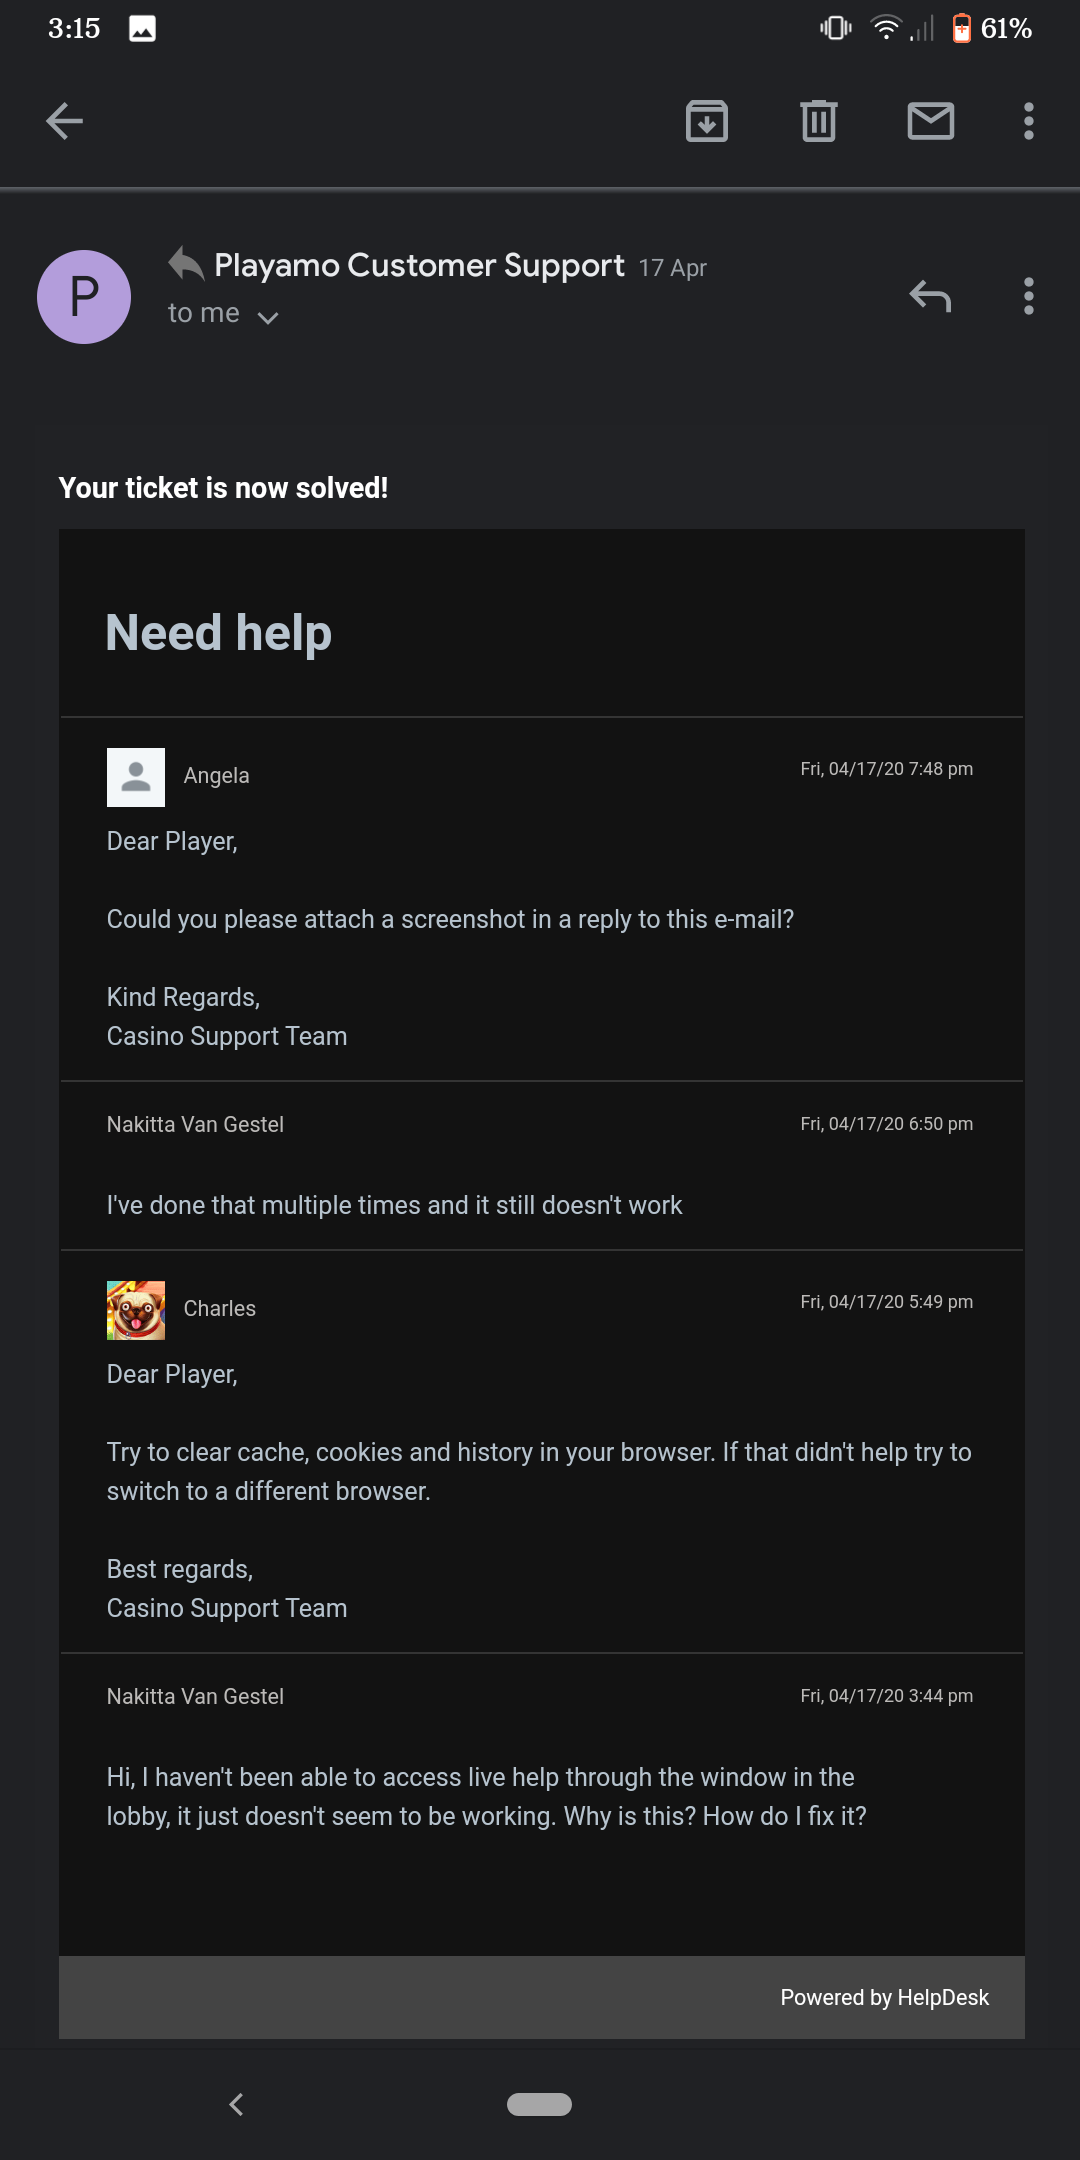Tap the home gesture pill

tap(539, 2104)
